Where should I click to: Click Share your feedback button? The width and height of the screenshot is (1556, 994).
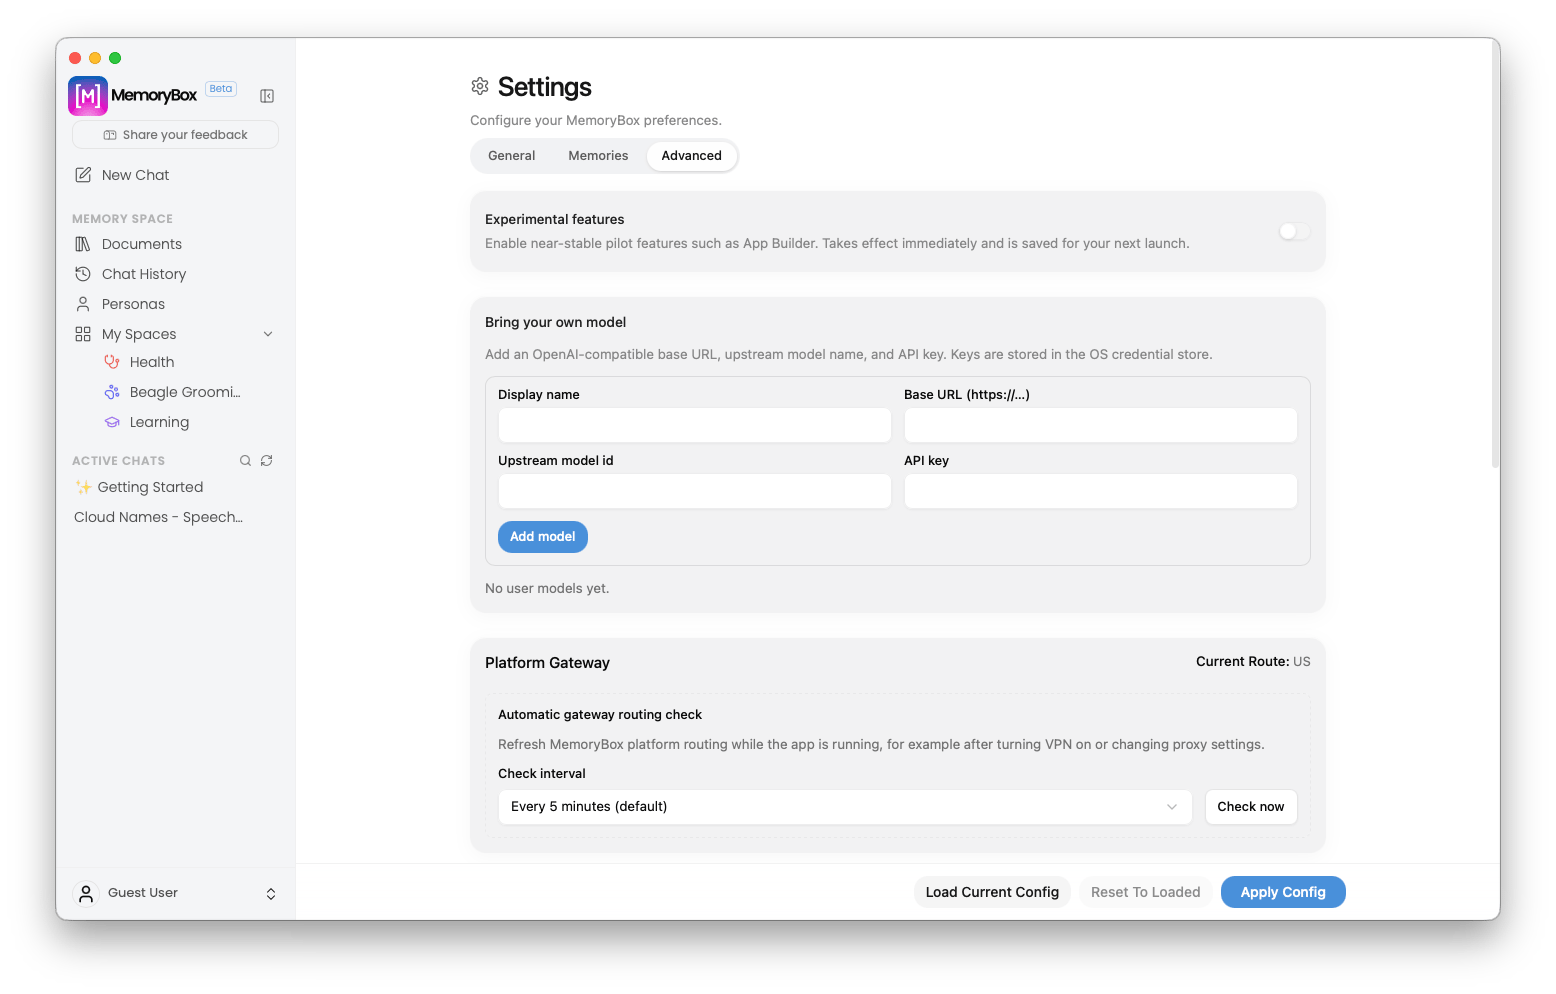(x=175, y=135)
